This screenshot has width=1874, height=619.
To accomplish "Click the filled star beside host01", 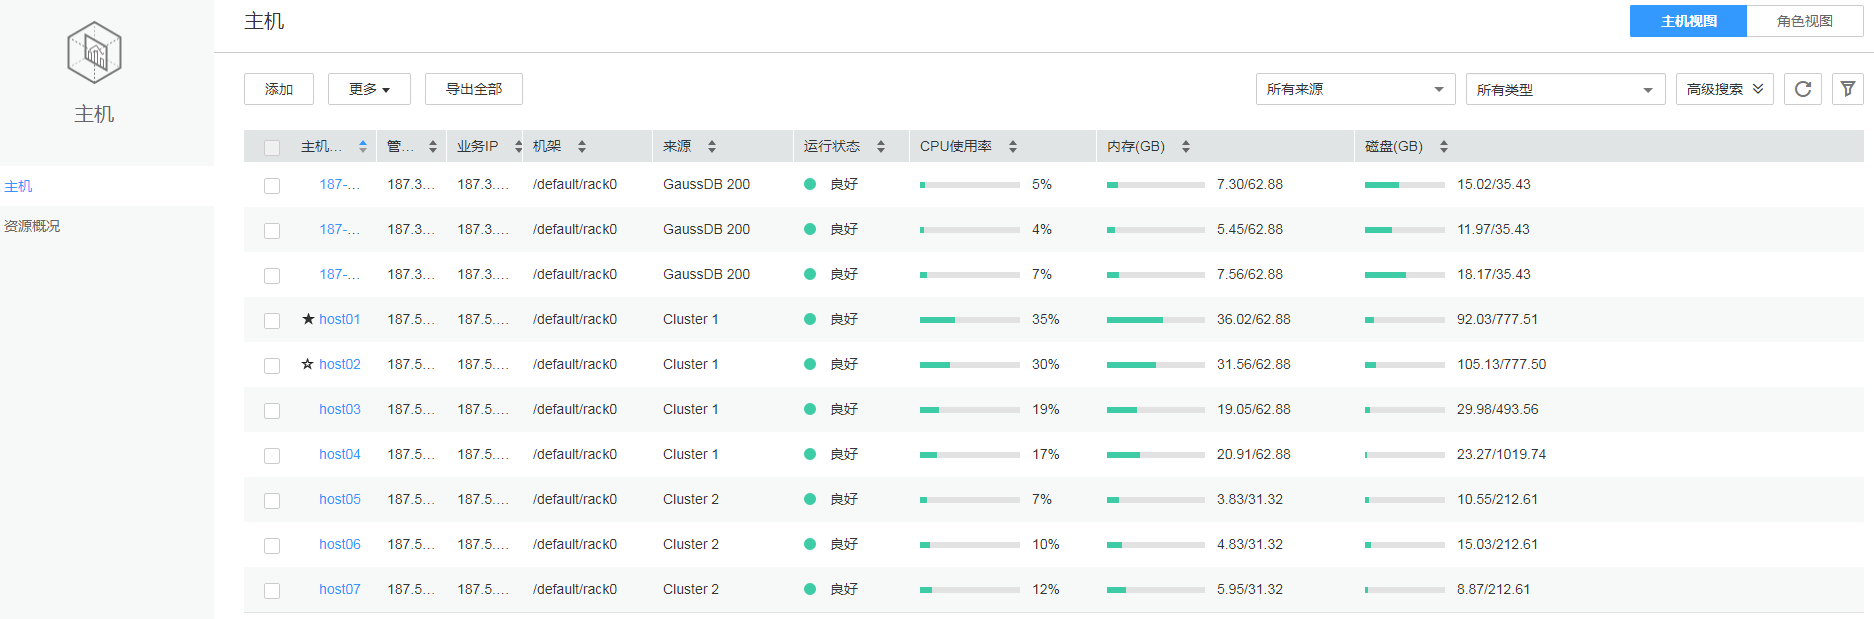I will tap(308, 319).
